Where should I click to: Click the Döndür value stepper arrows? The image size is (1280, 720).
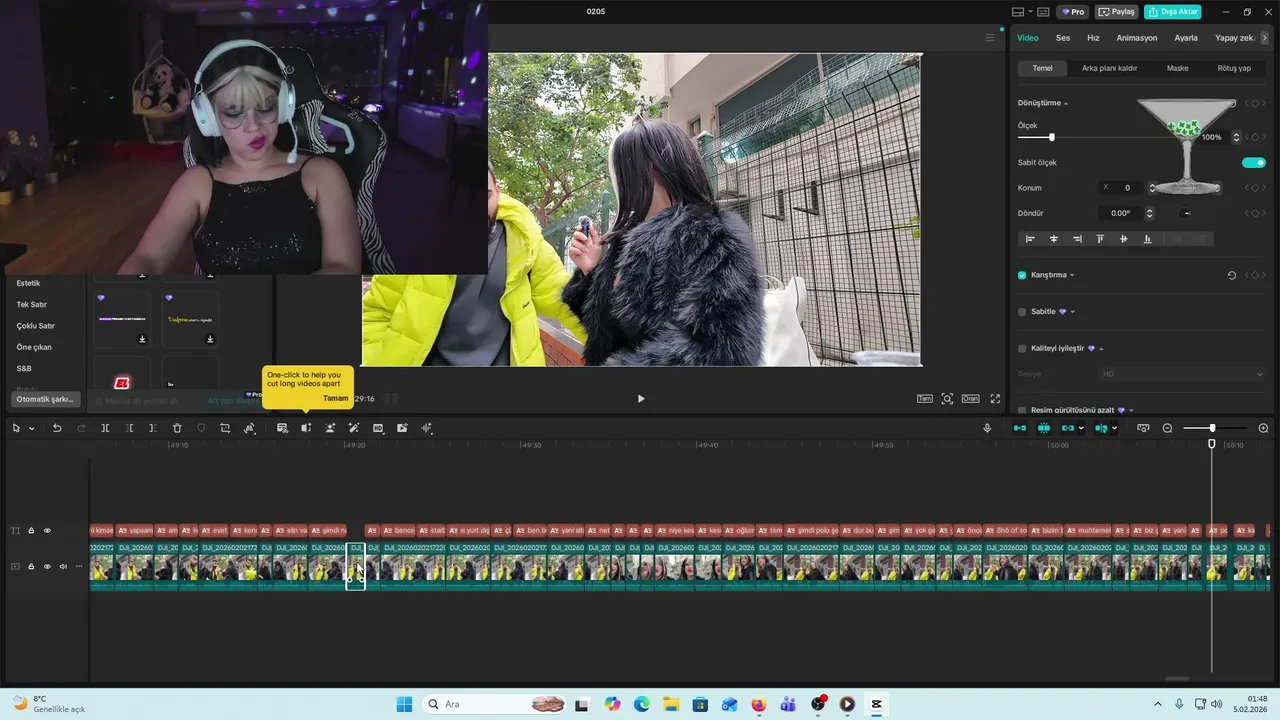[x=1149, y=213]
